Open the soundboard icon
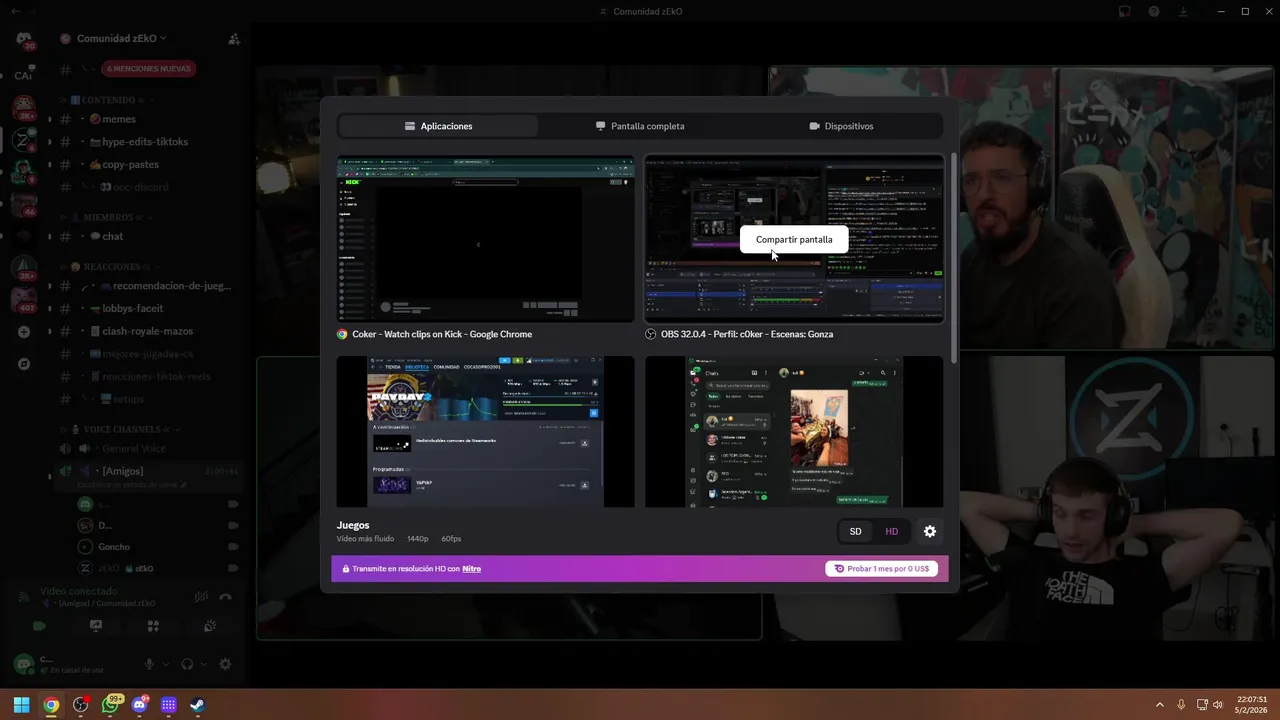Screen dimensions: 1280x720 pos(210,626)
